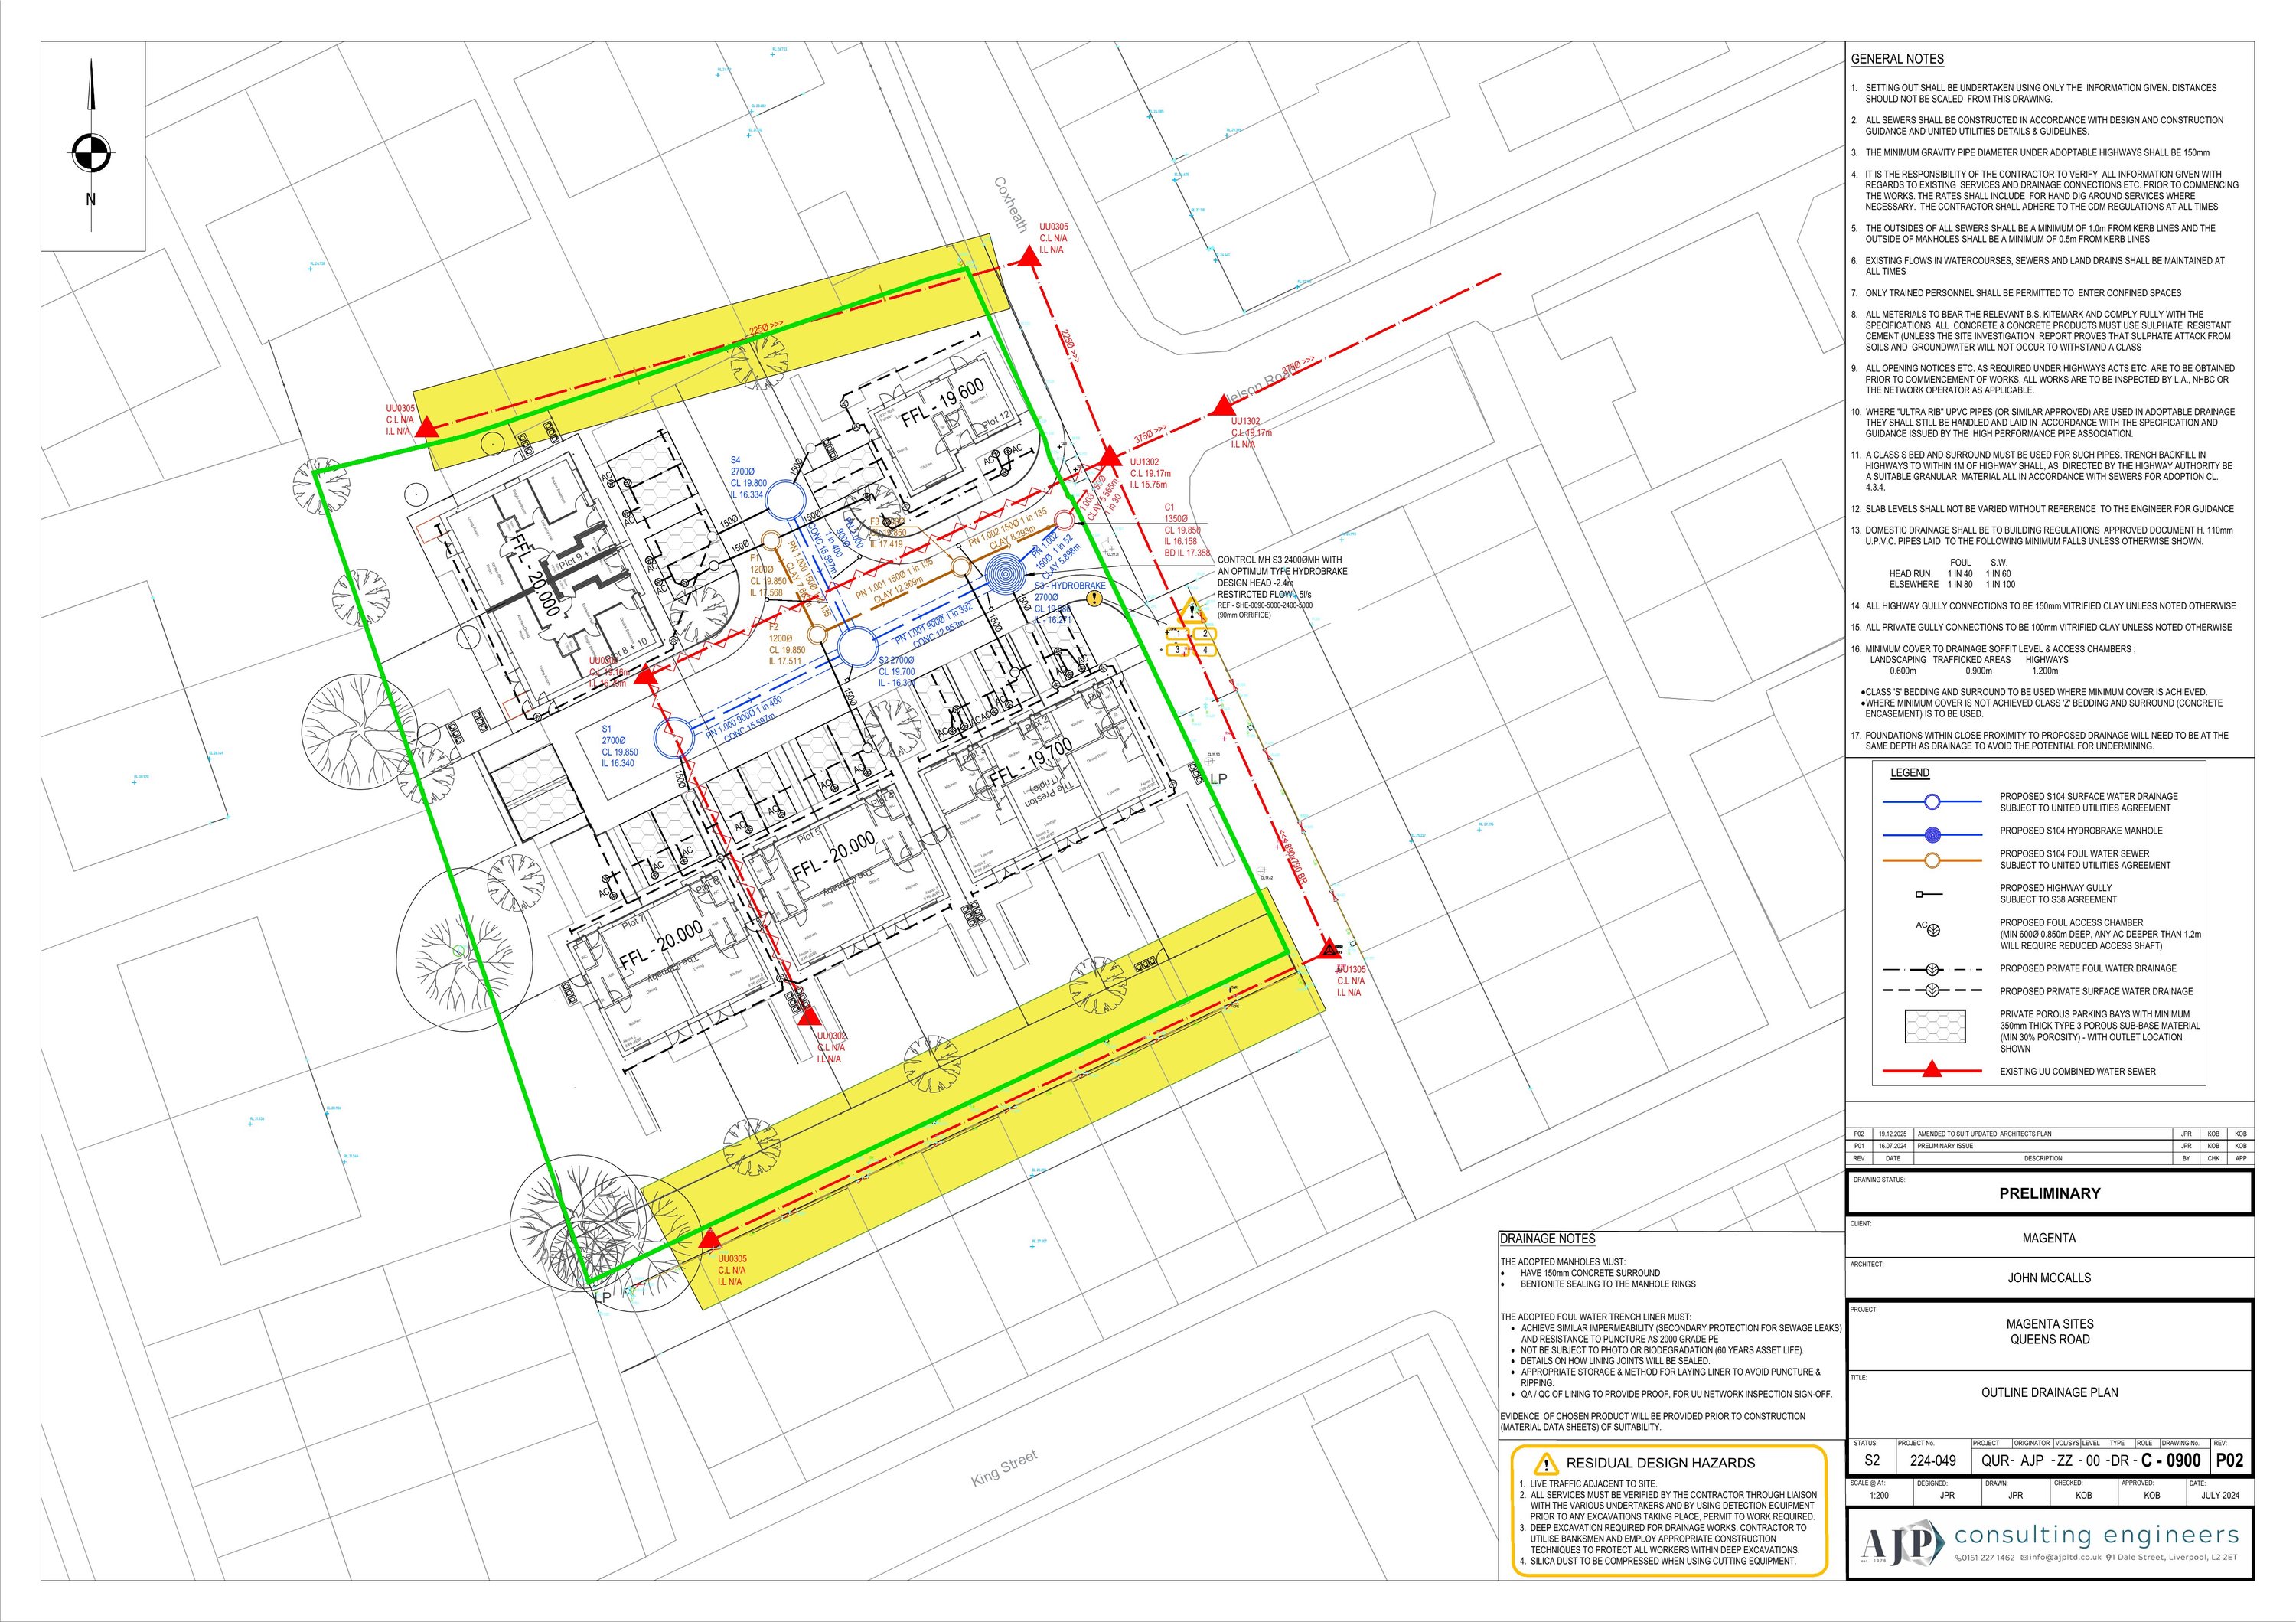Click the F1 foul water manhole circle
This screenshot has height=1622, width=2296.
pos(771,540)
